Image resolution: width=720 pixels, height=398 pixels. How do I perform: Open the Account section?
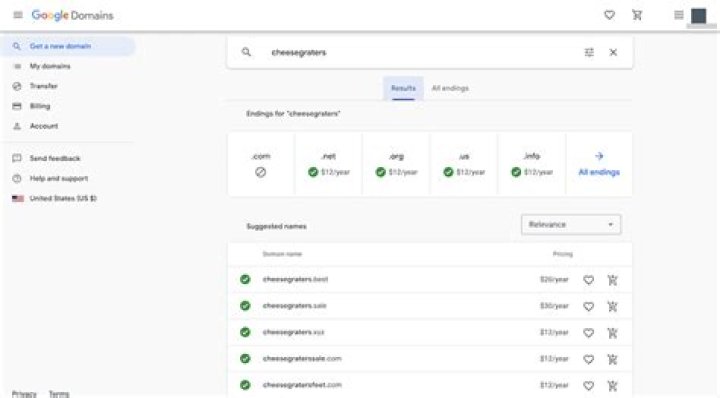(44, 126)
